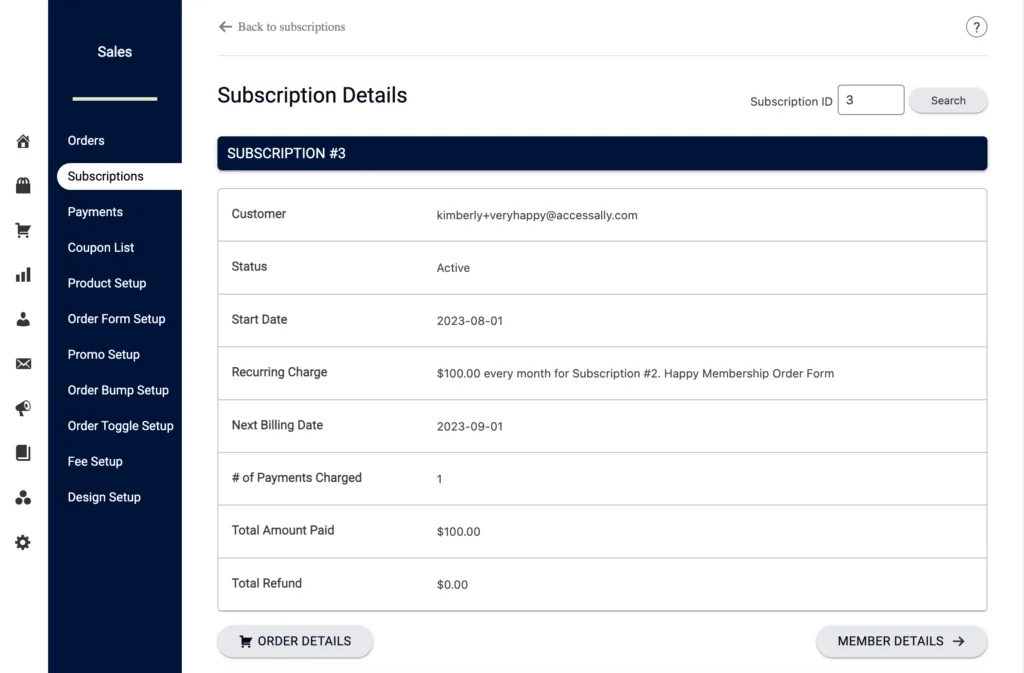Select the contacts person icon
The image size is (1024, 673).
tap(22, 319)
